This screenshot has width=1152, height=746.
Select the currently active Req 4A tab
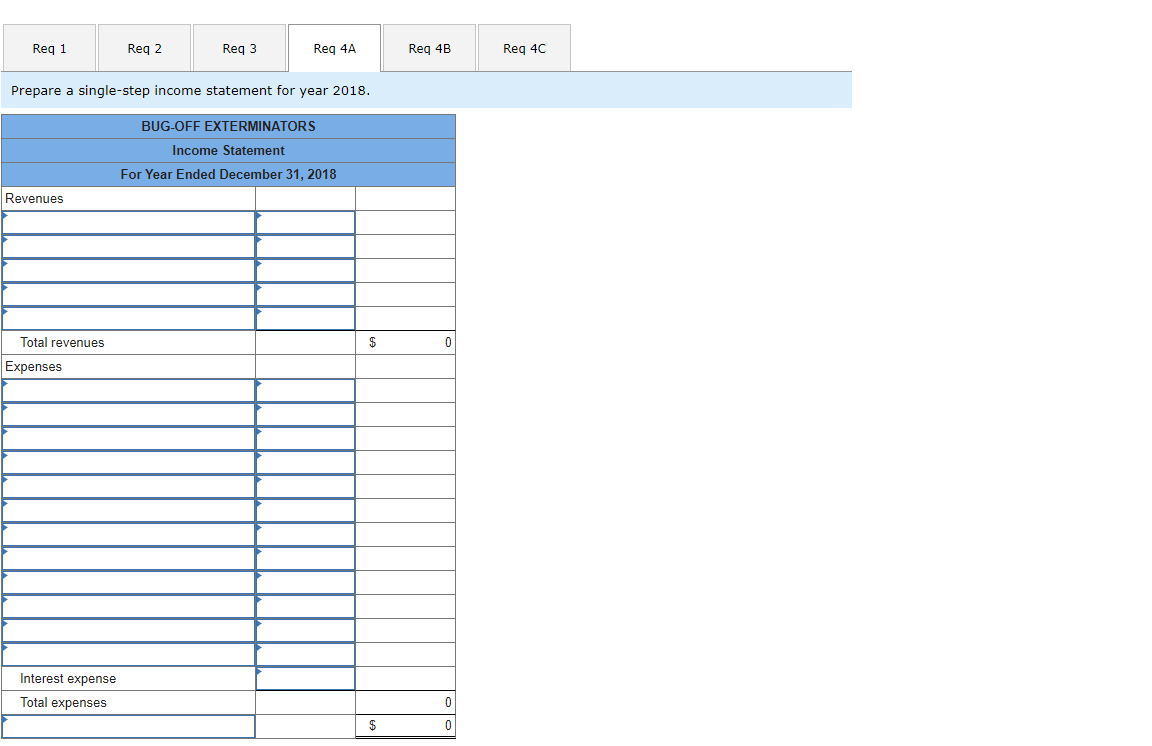(333, 47)
